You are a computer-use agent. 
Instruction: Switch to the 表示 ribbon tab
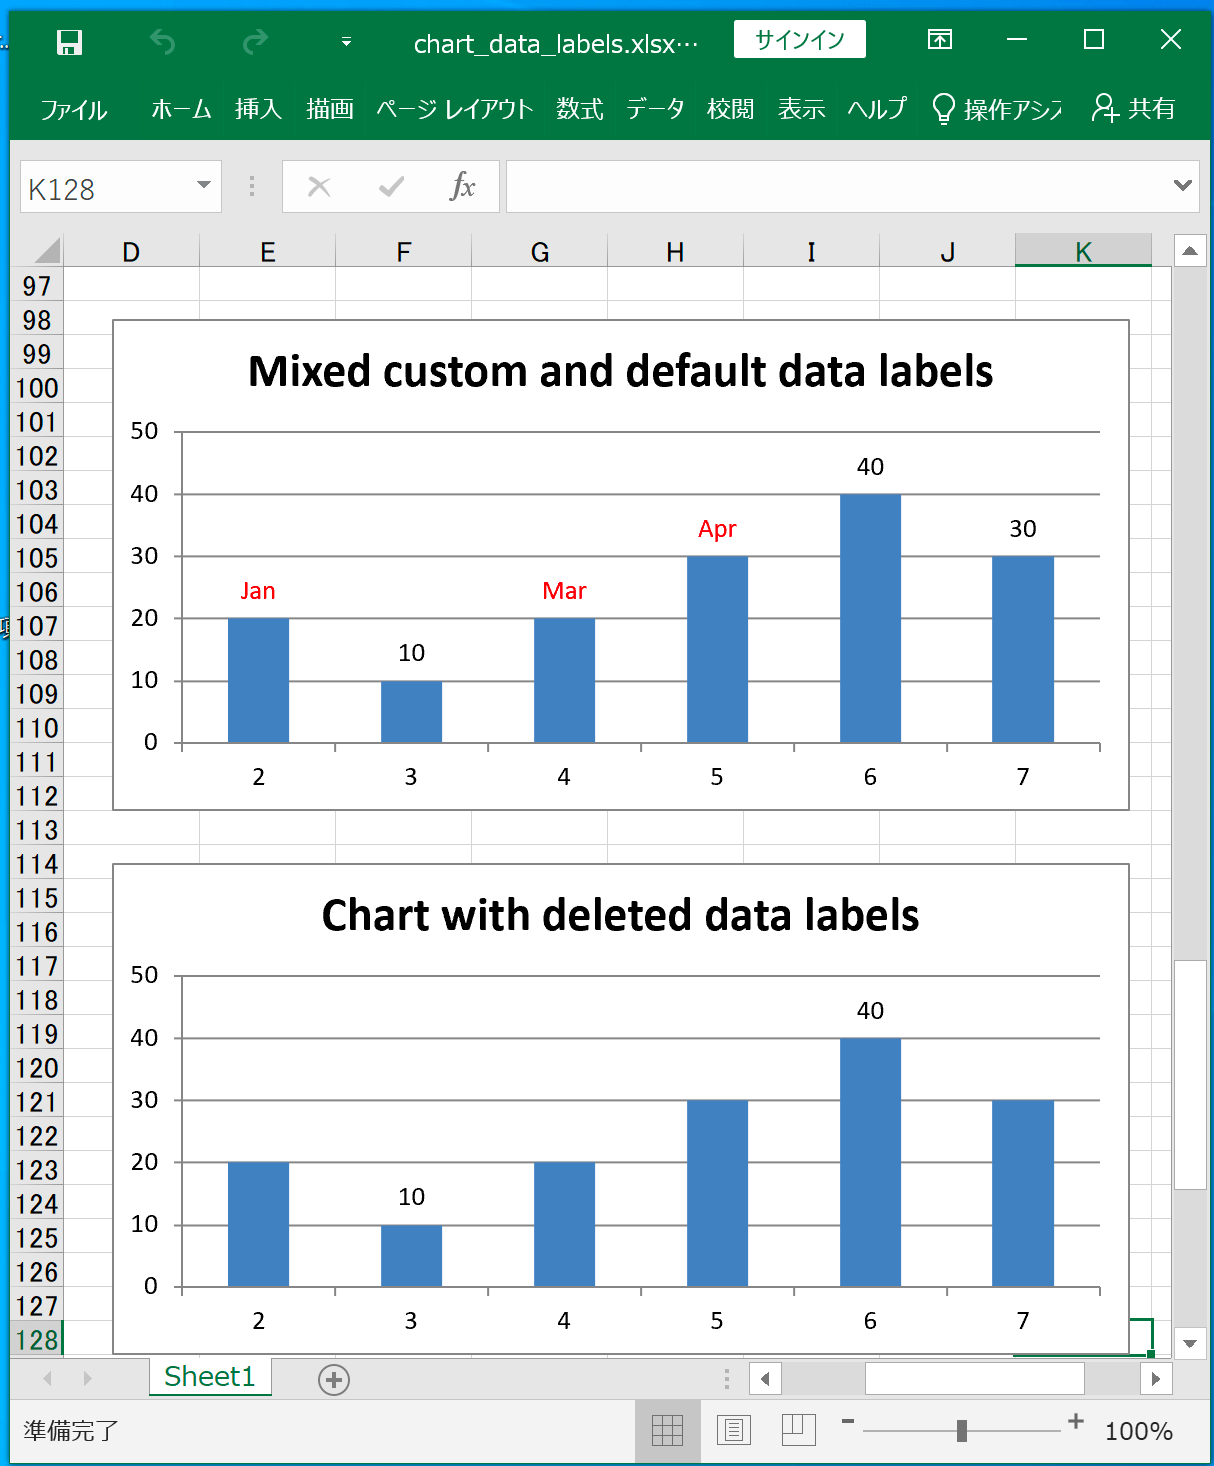click(802, 109)
